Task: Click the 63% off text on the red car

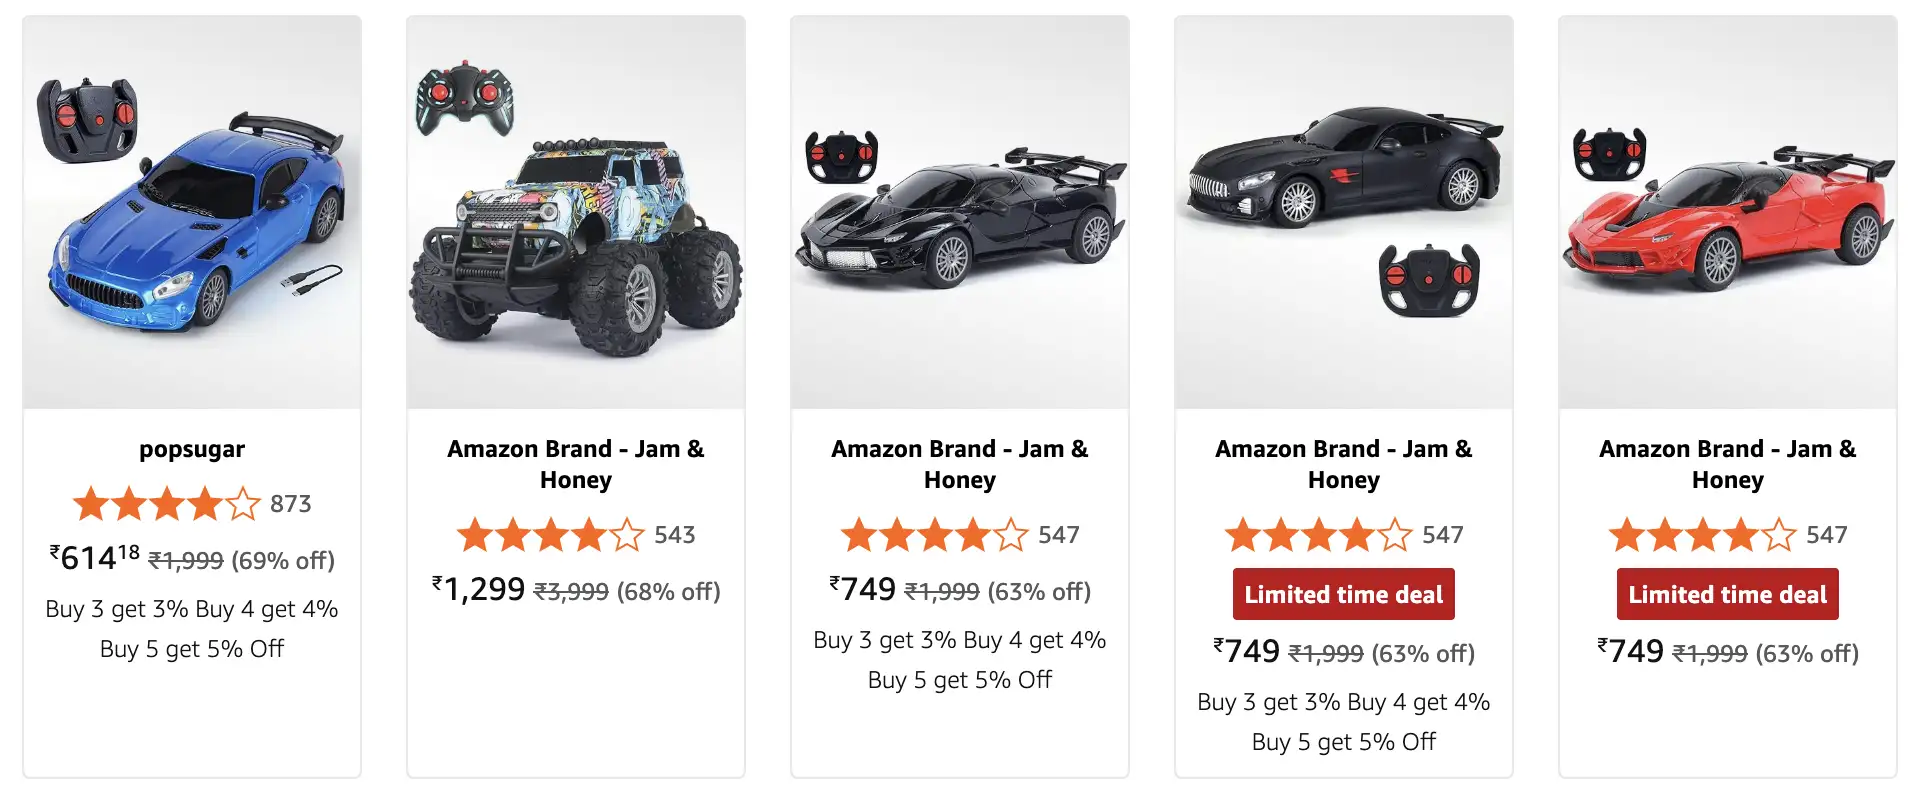Action: click(1807, 652)
